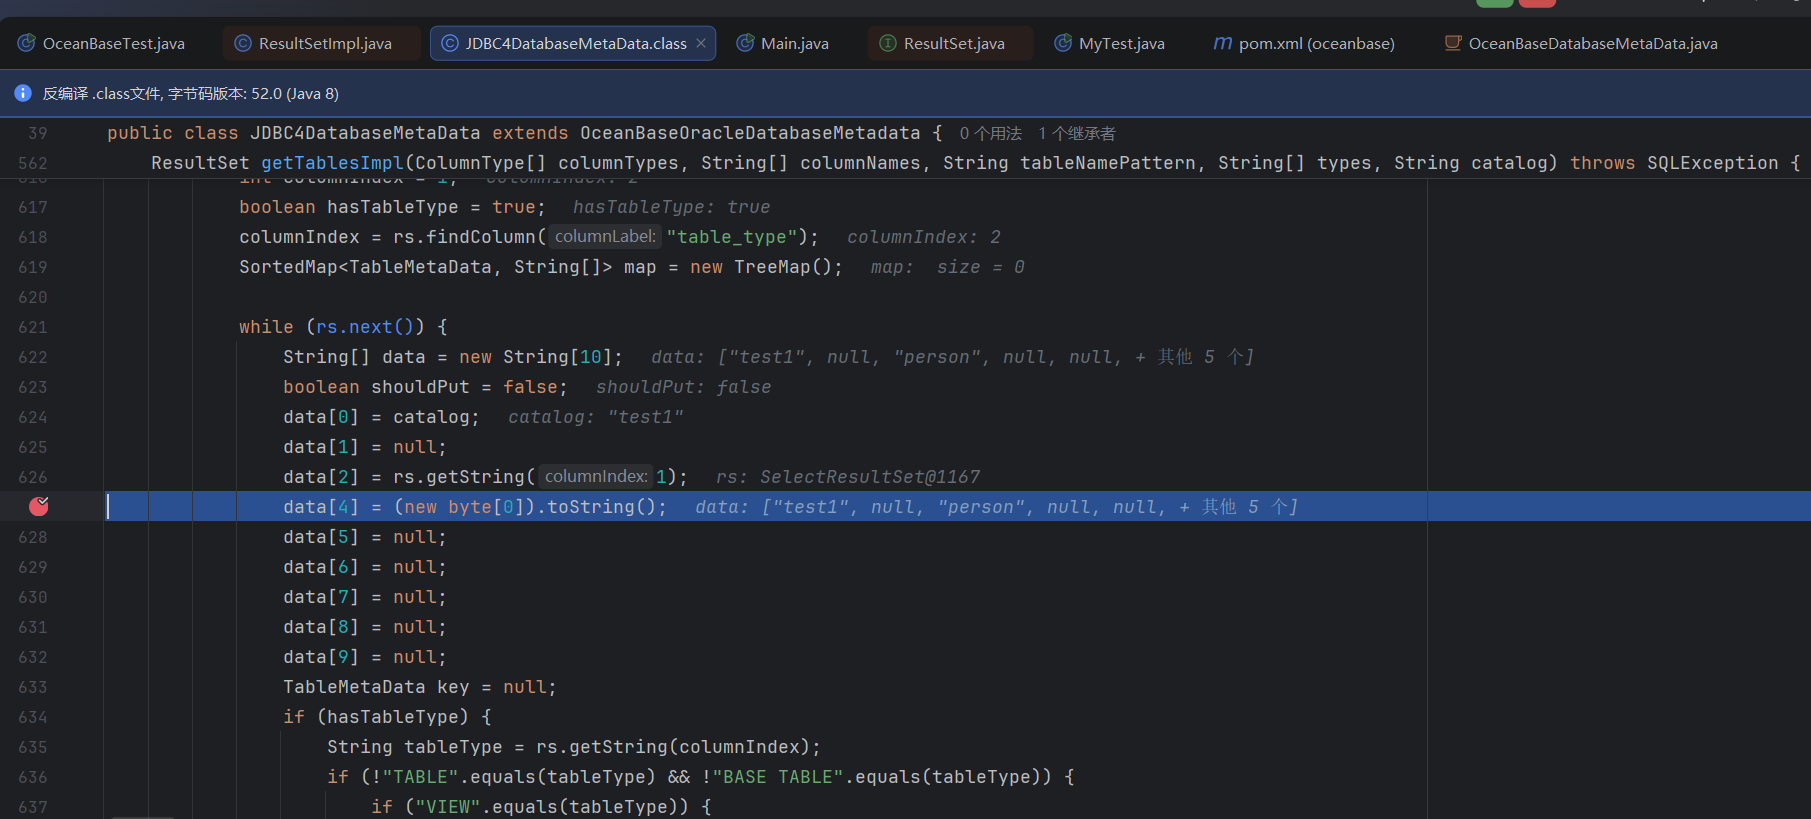Click the ResultSet.java interface icon

pos(887,43)
